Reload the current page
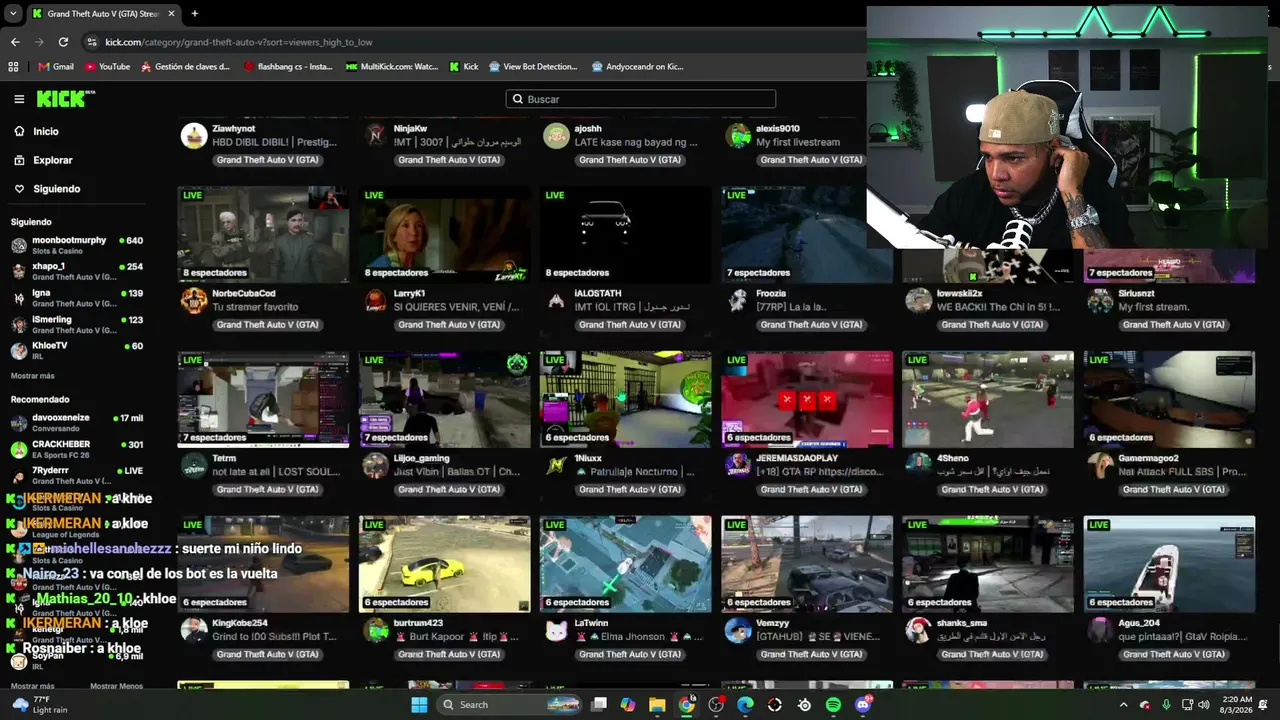 (63, 42)
